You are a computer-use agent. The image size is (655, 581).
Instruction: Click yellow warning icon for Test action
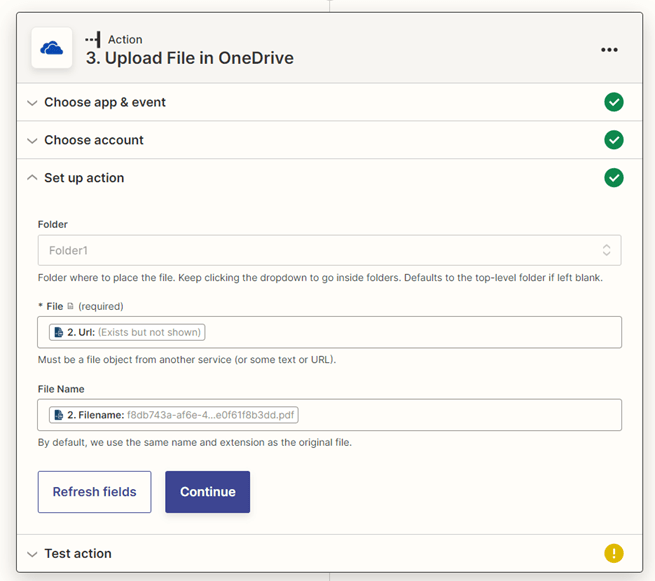[614, 553]
